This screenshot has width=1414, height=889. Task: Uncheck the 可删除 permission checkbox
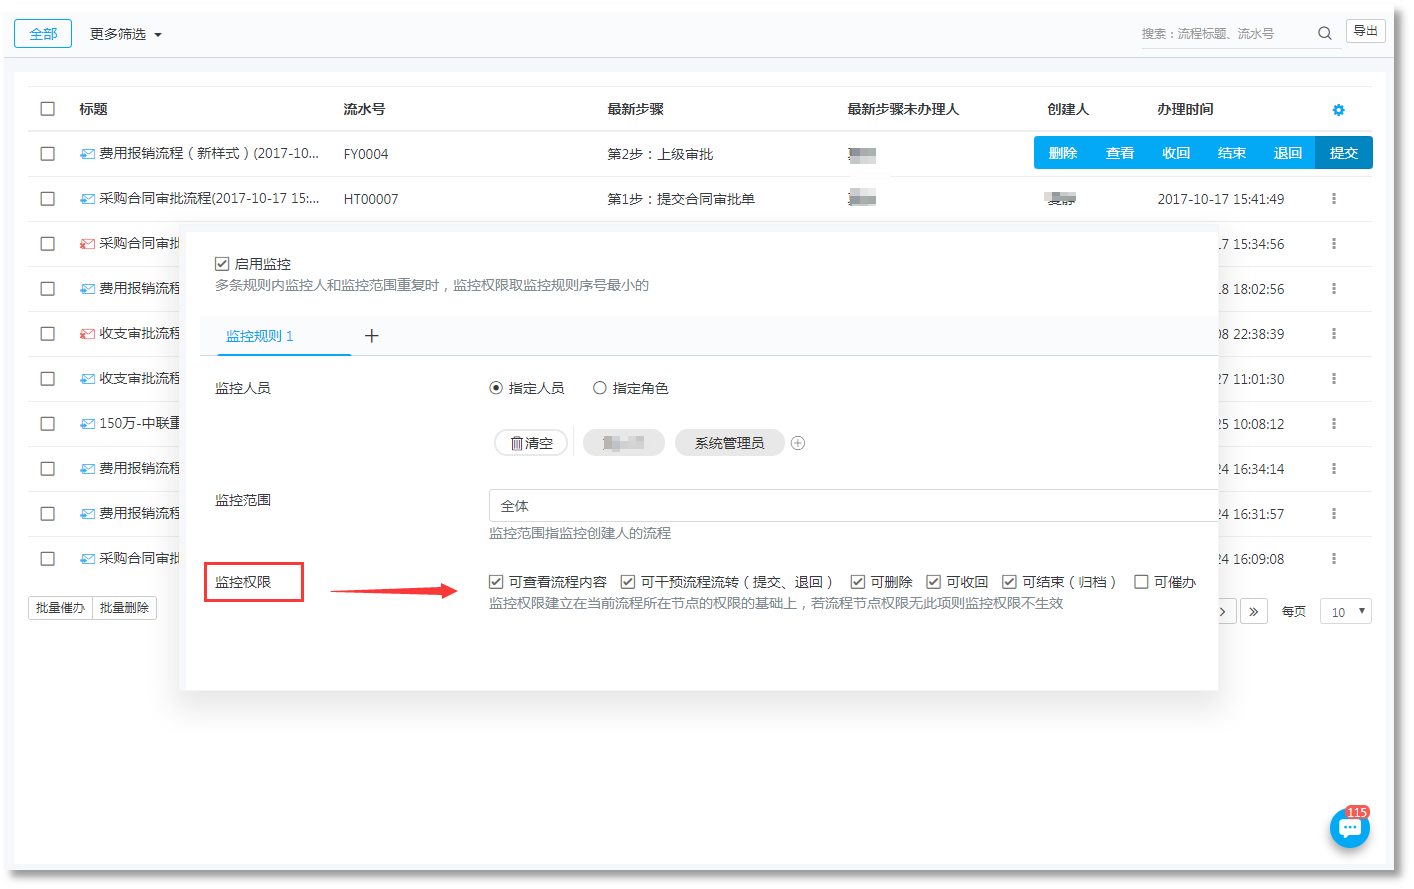858,582
